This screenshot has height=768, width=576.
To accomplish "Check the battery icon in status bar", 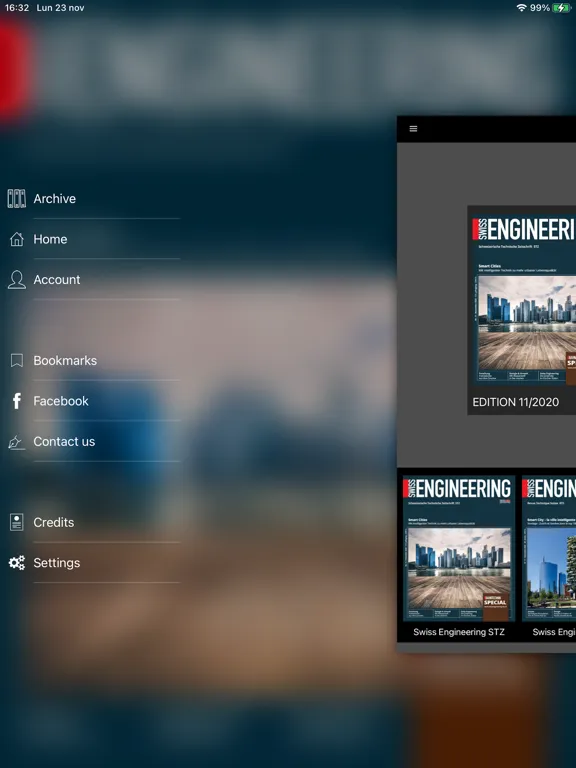I will click(561, 8).
